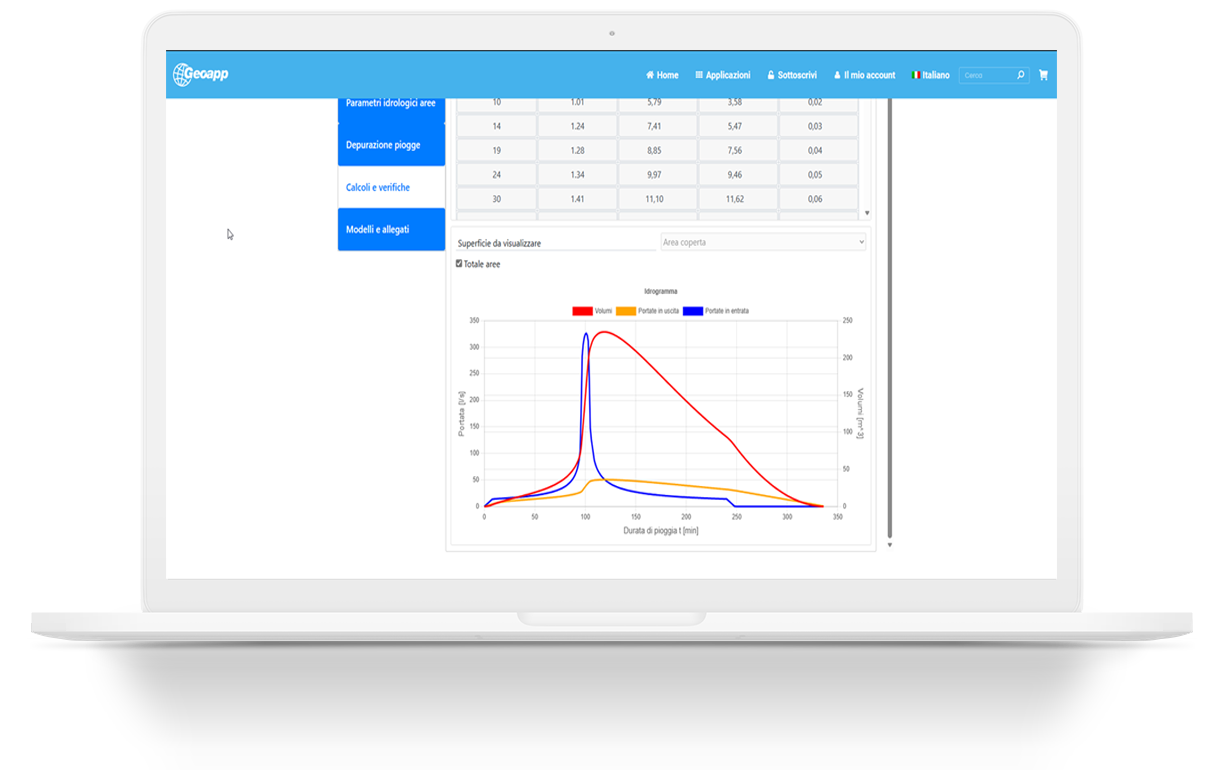Click the Applicazioni grid icon
The width and height of the screenshot is (1224, 770).
click(699, 75)
